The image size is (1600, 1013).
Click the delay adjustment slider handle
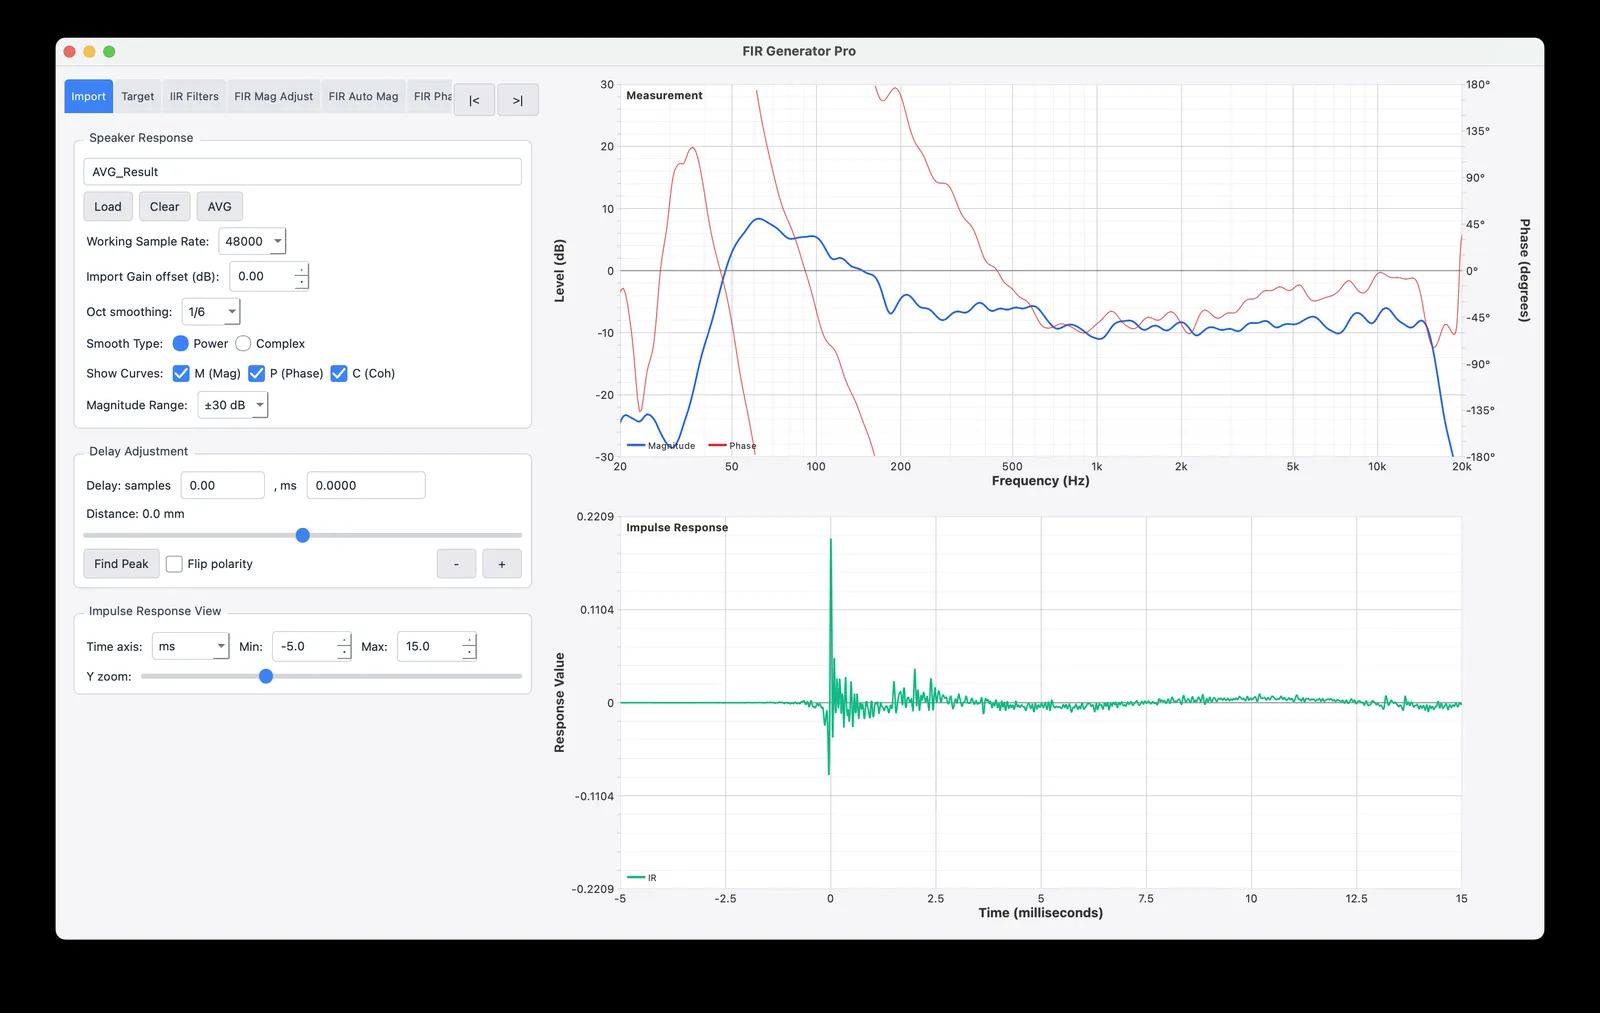pyautogui.click(x=303, y=535)
